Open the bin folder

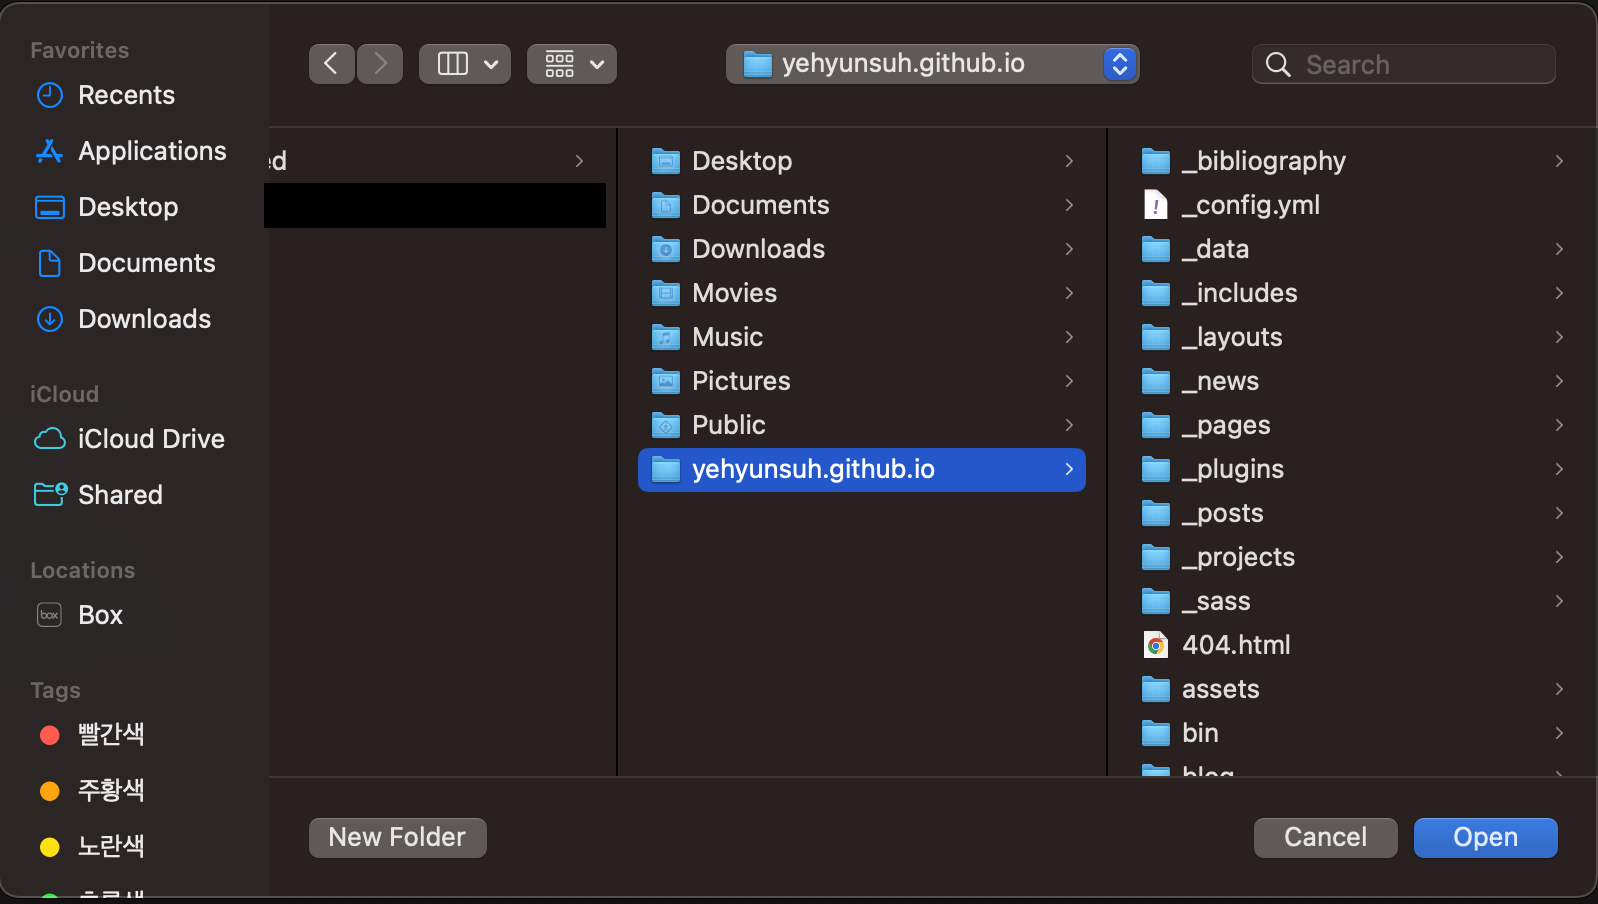(1352, 733)
